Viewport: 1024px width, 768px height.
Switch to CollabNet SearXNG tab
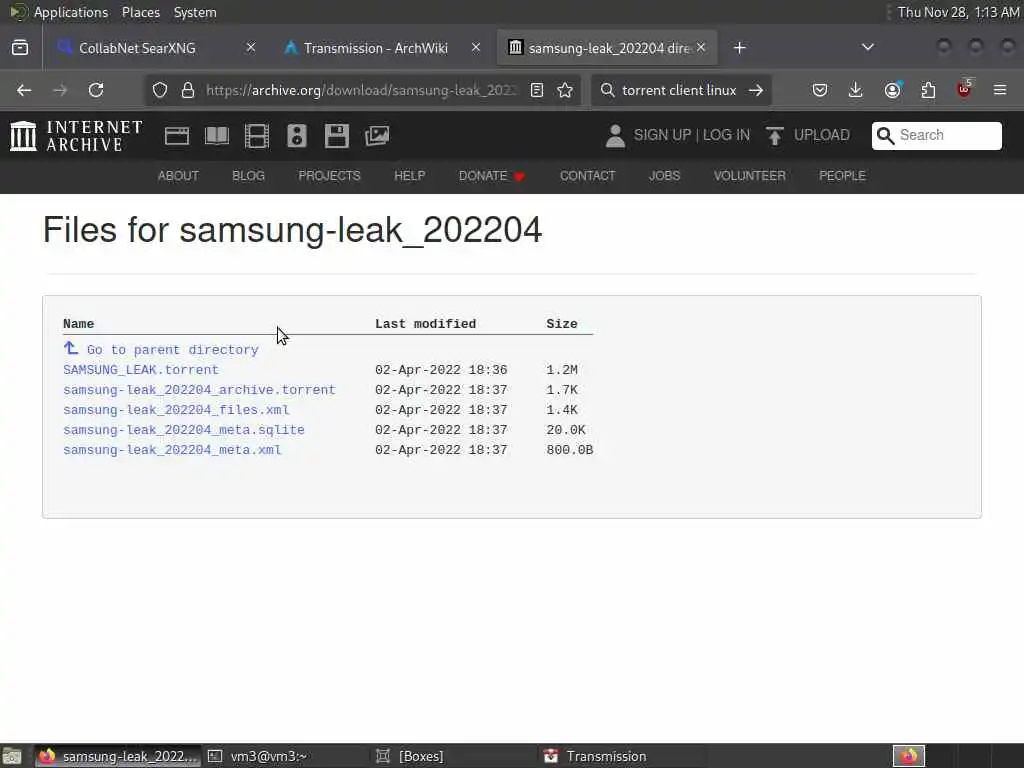(157, 48)
